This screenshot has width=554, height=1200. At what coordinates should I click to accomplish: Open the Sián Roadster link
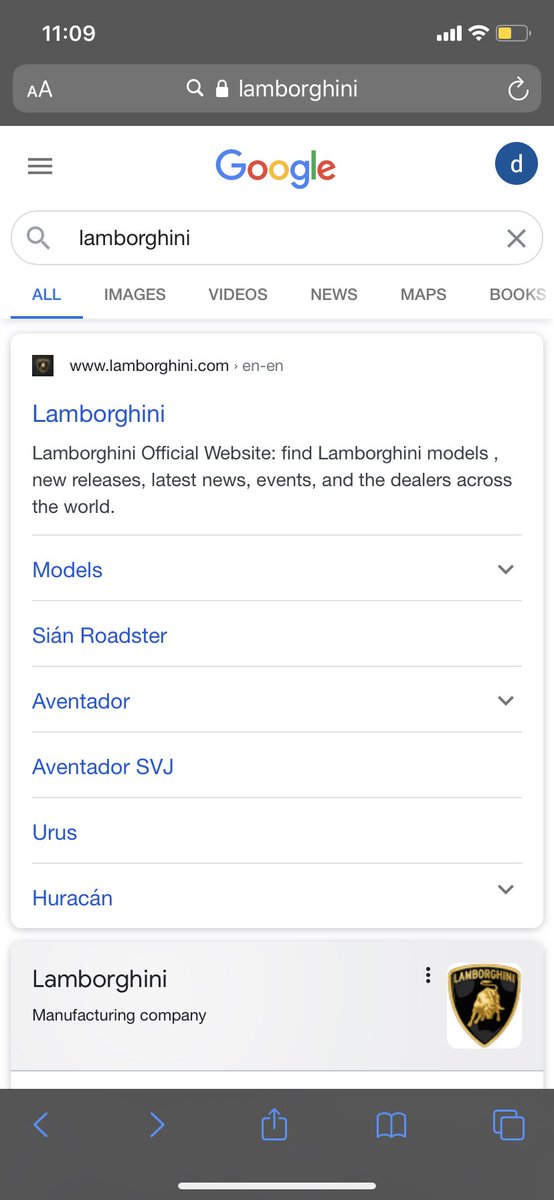pyautogui.click(x=100, y=636)
